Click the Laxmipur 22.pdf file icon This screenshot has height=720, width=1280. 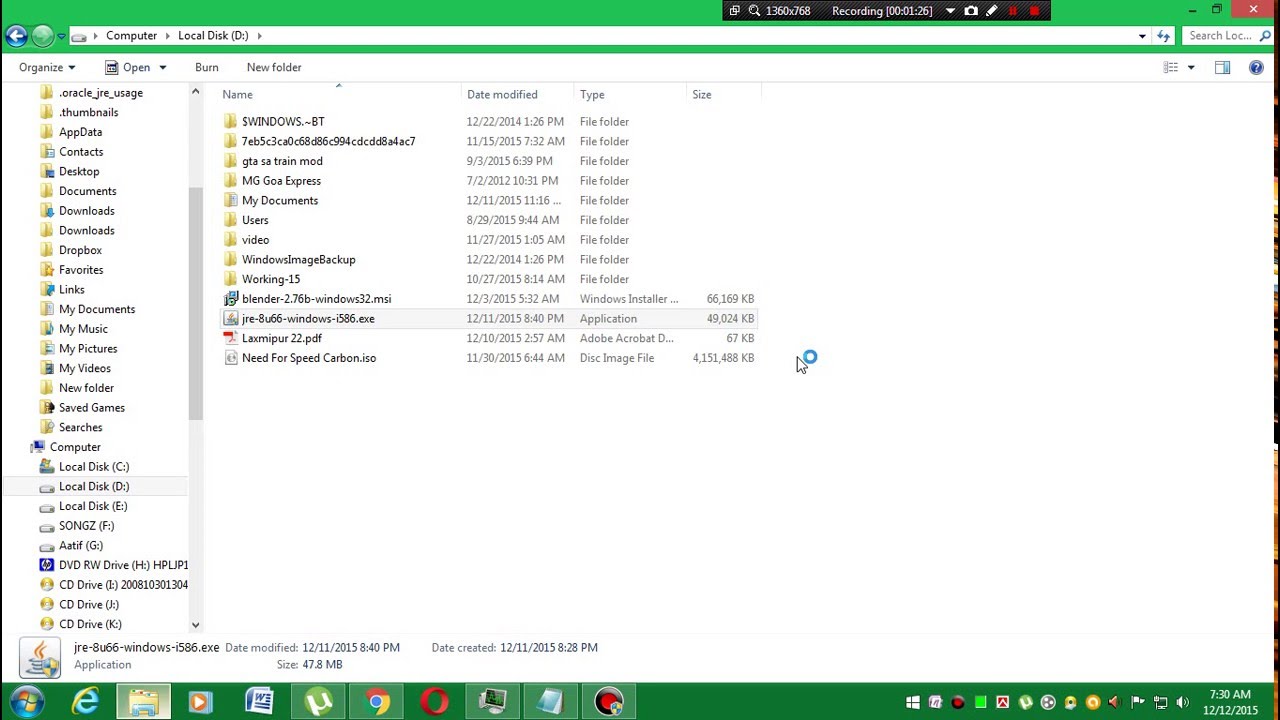click(x=231, y=338)
